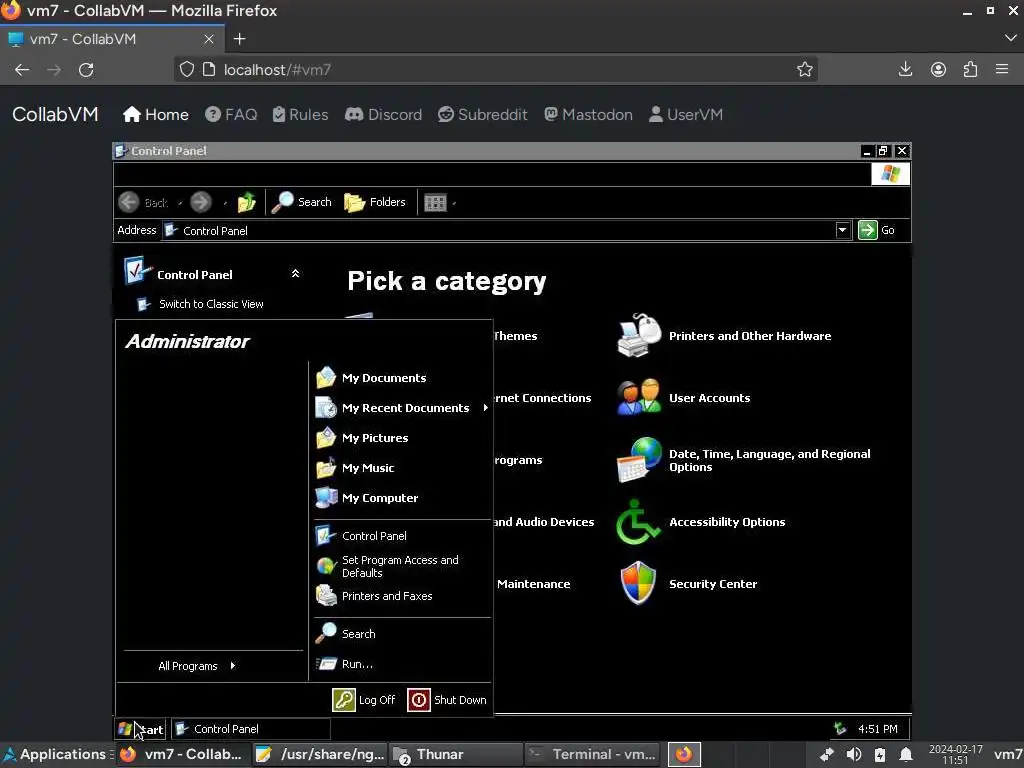The width and height of the screenshot is (1024, 768).
Task: Open Date, Time, Language, and Regional Options
Action: (744, 460)
